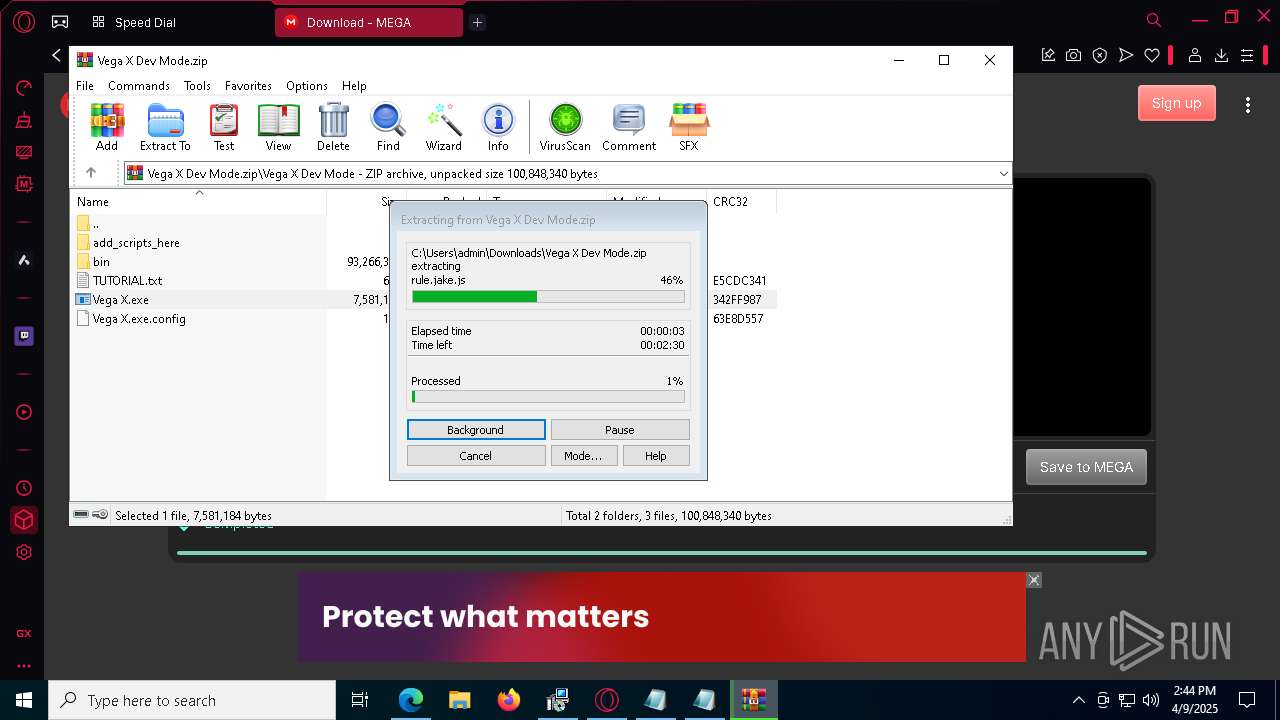
Task: Go up one folder level arrow
Action: (x=91, y=173)
